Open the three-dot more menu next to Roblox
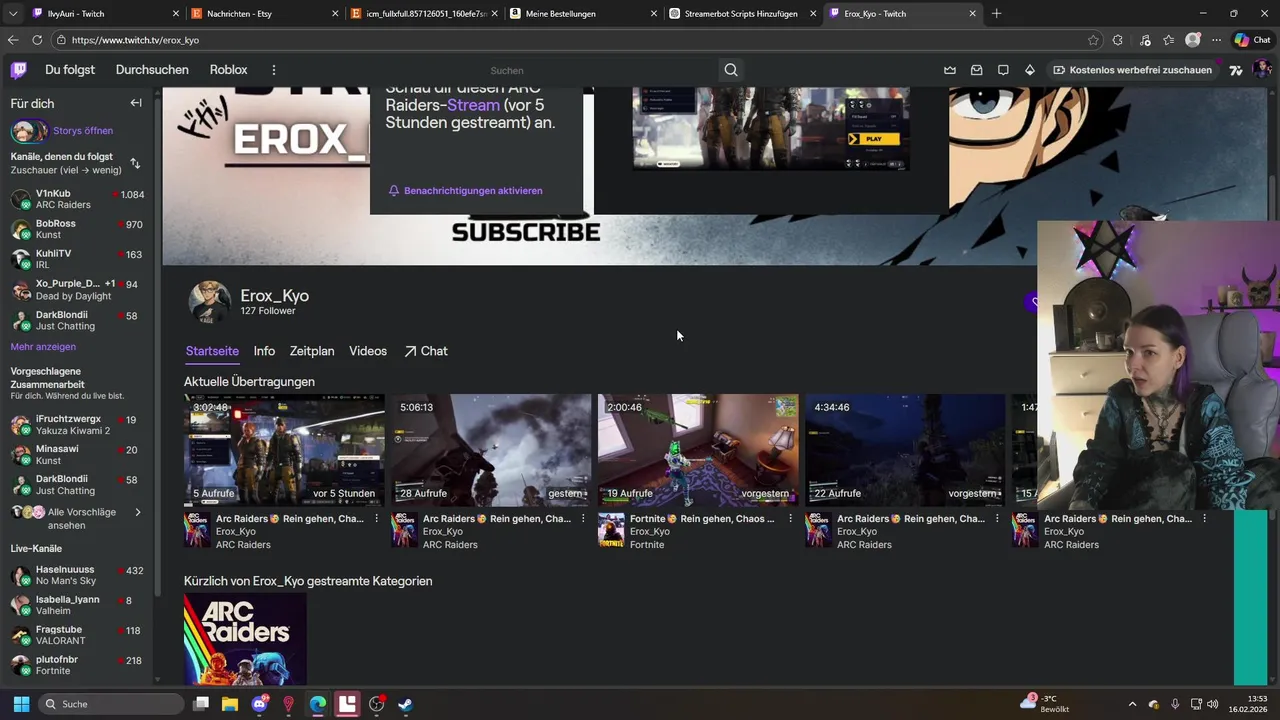The image size is (1280, 720). click(x=273, y=70)
